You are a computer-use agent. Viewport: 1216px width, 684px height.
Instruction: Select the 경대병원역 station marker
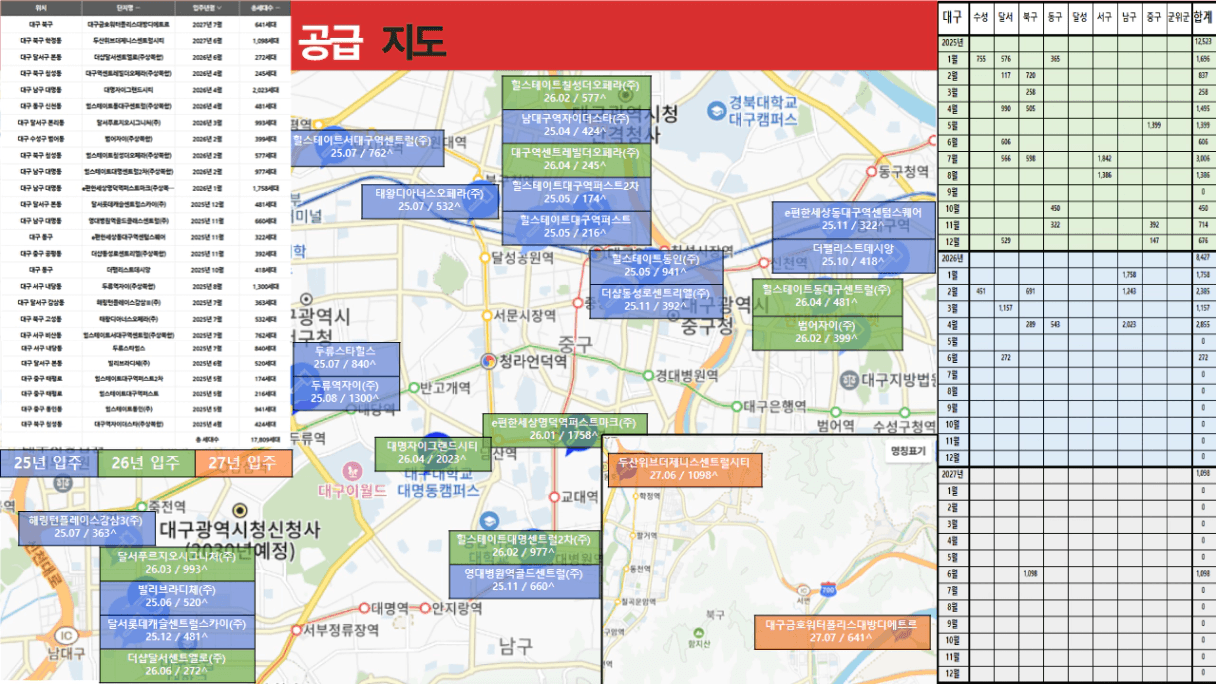point(647,376)
